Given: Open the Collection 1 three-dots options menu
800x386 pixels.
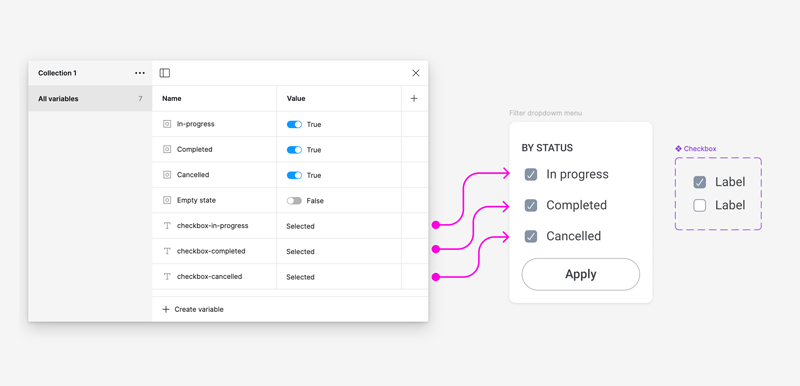Looking at the screenshot, I should pyautogui.click(x=140, y=73).
